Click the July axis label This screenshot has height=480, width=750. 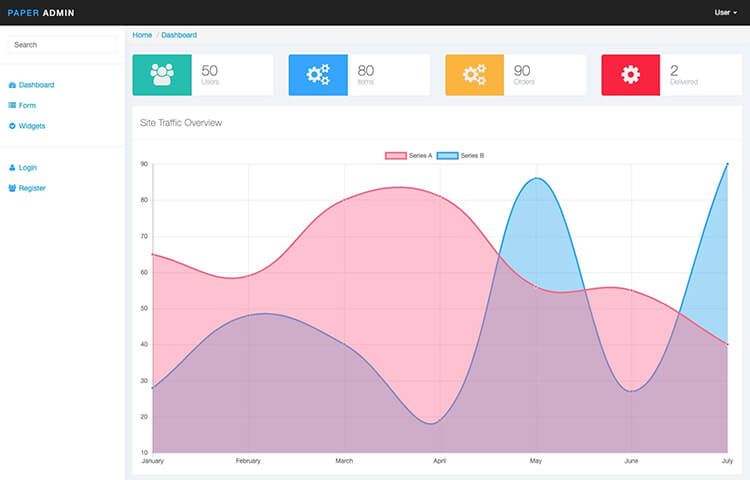727,461
